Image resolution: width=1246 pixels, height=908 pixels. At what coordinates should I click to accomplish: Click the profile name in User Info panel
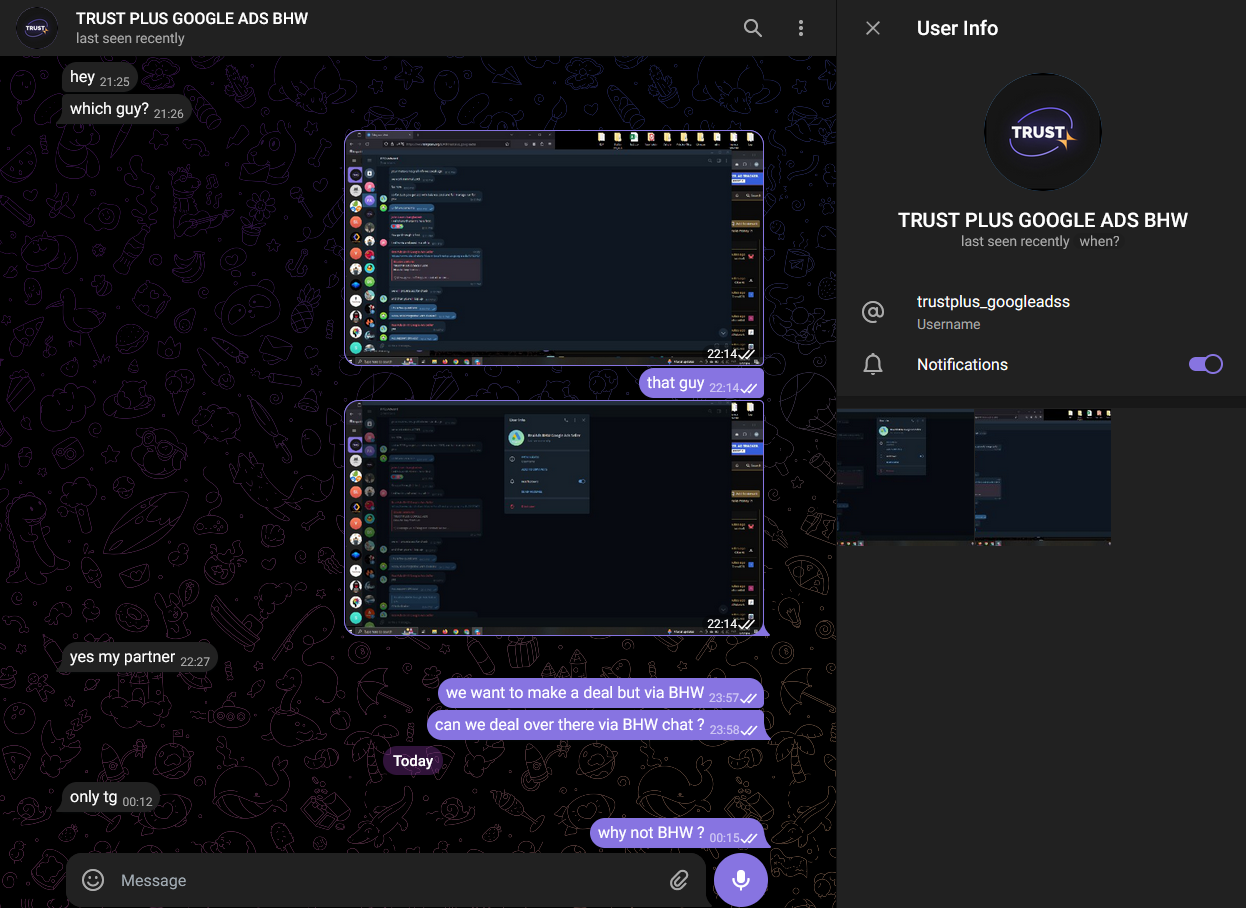pyautogui.click(x=1043, y=220)
